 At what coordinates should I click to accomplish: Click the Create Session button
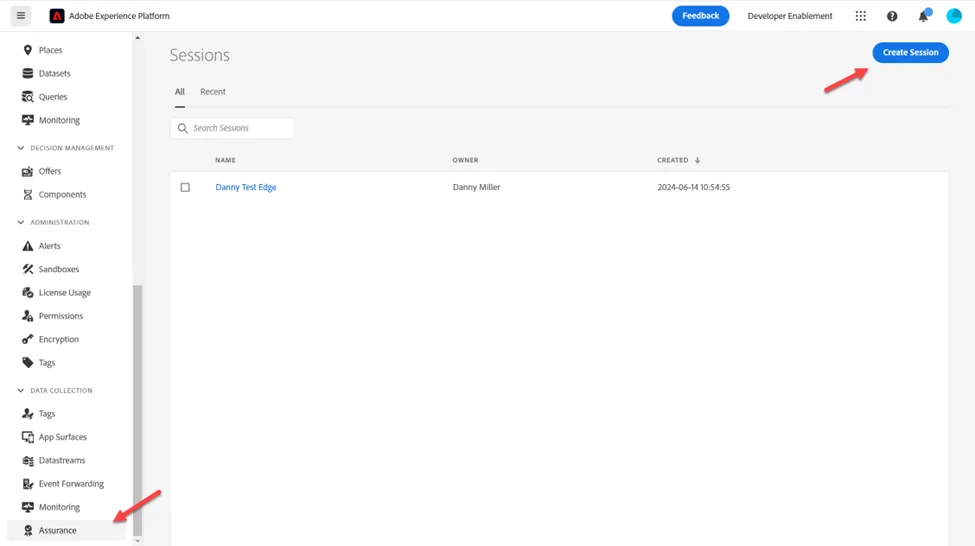(x=910, y=52)
